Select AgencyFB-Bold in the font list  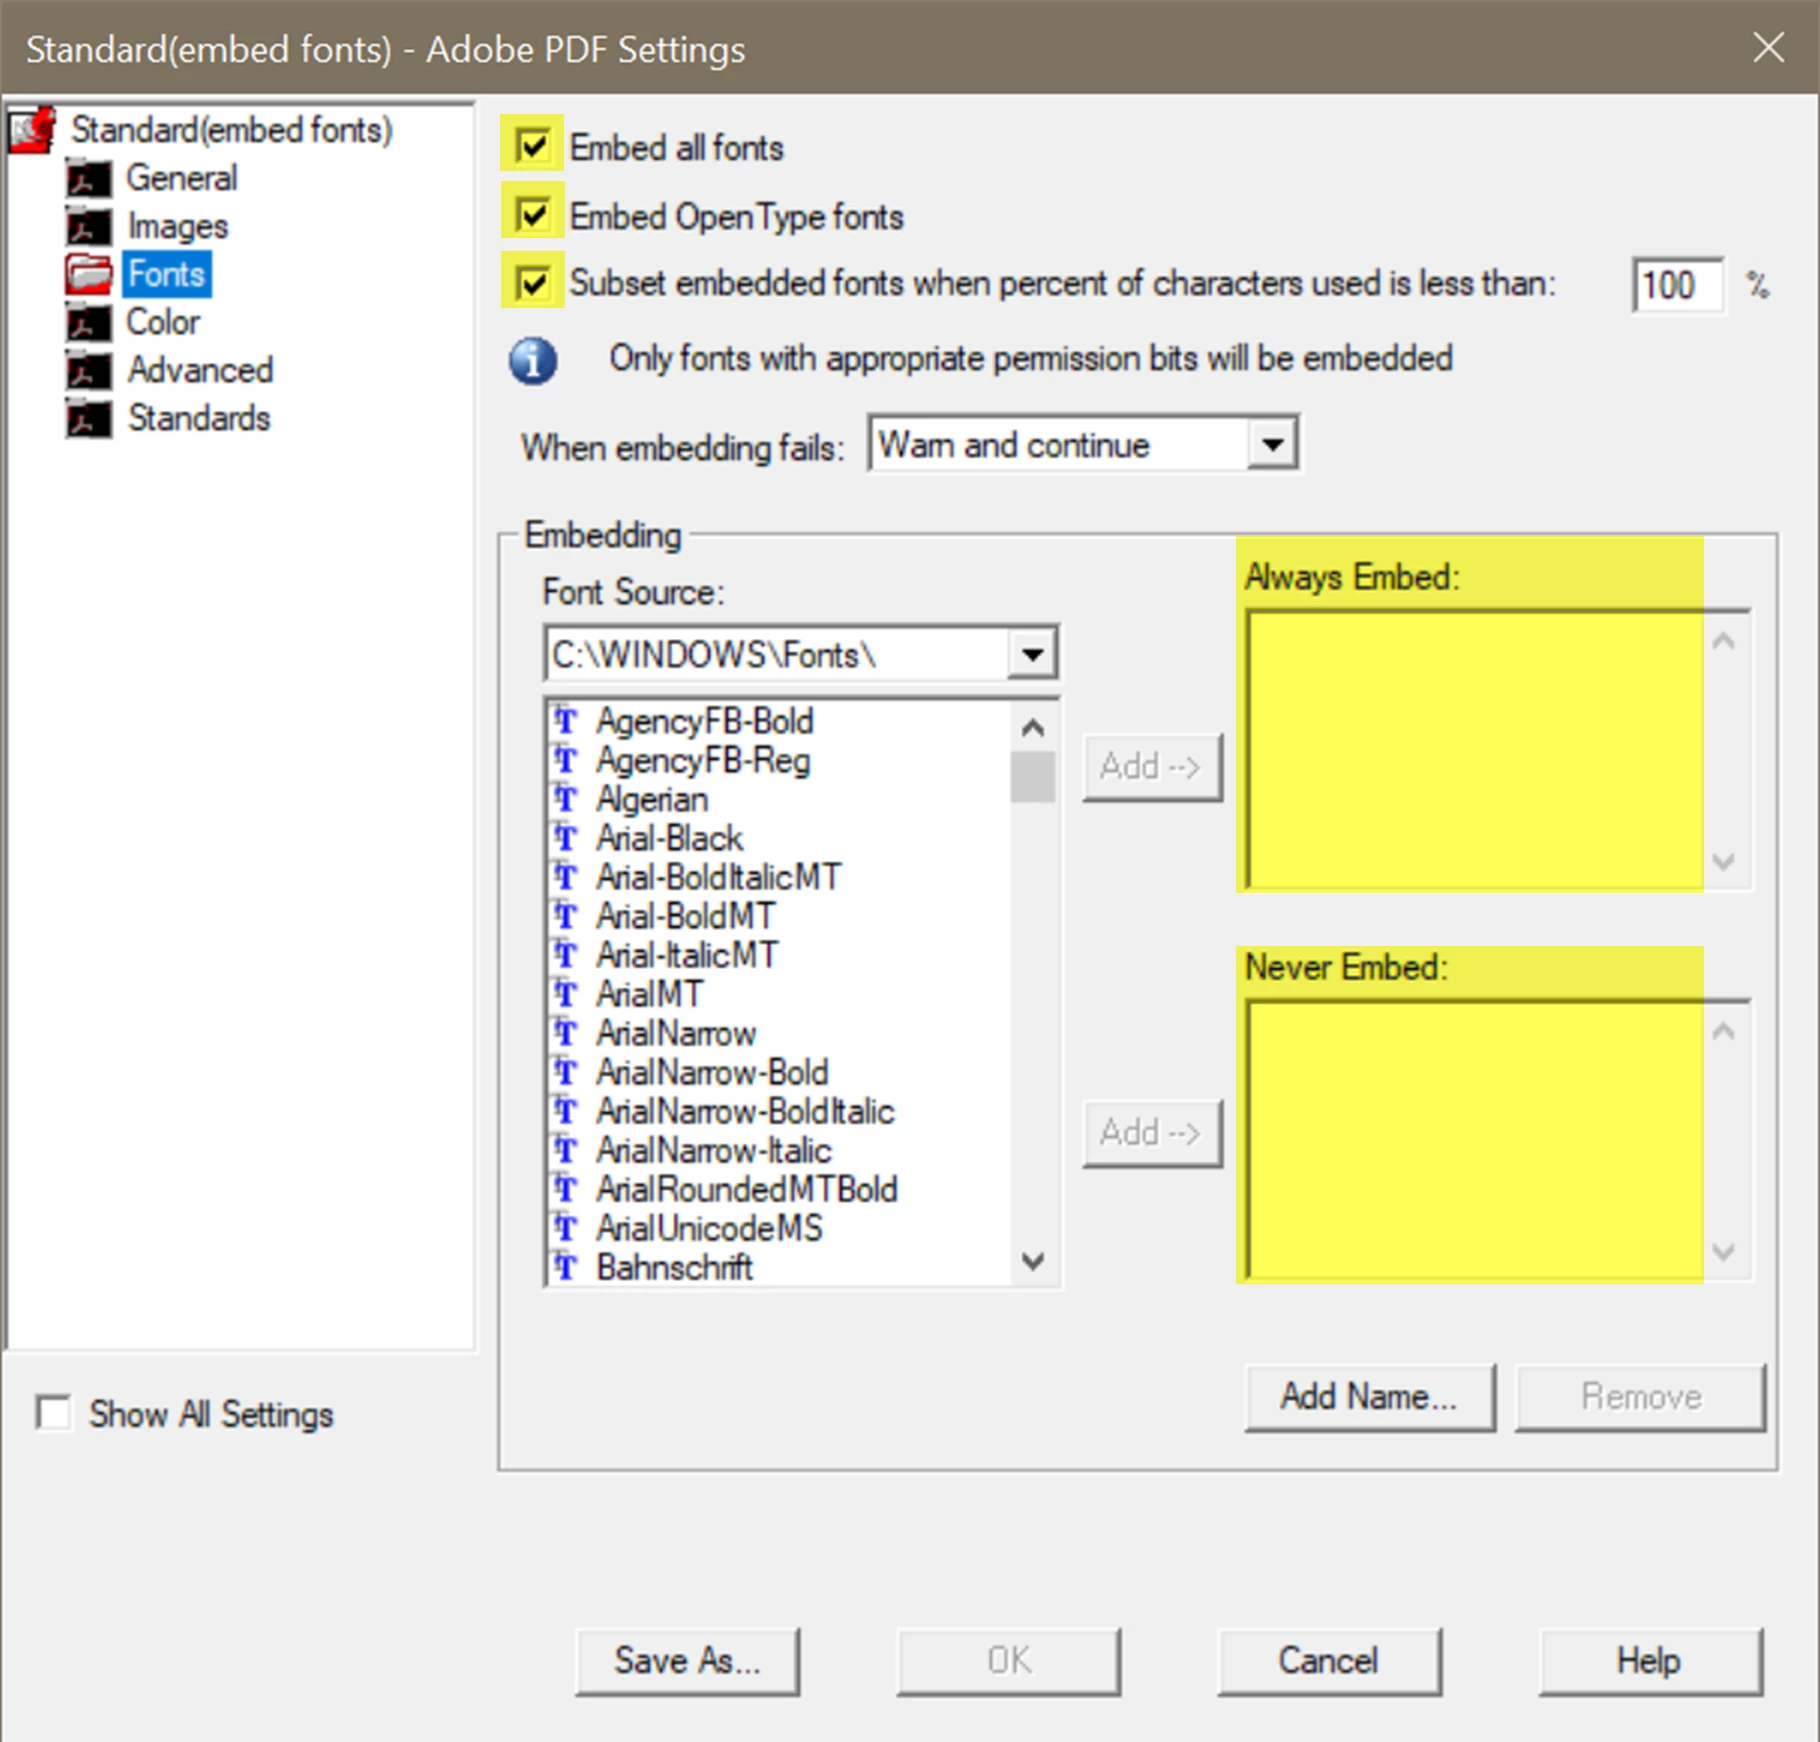point(705,721)
